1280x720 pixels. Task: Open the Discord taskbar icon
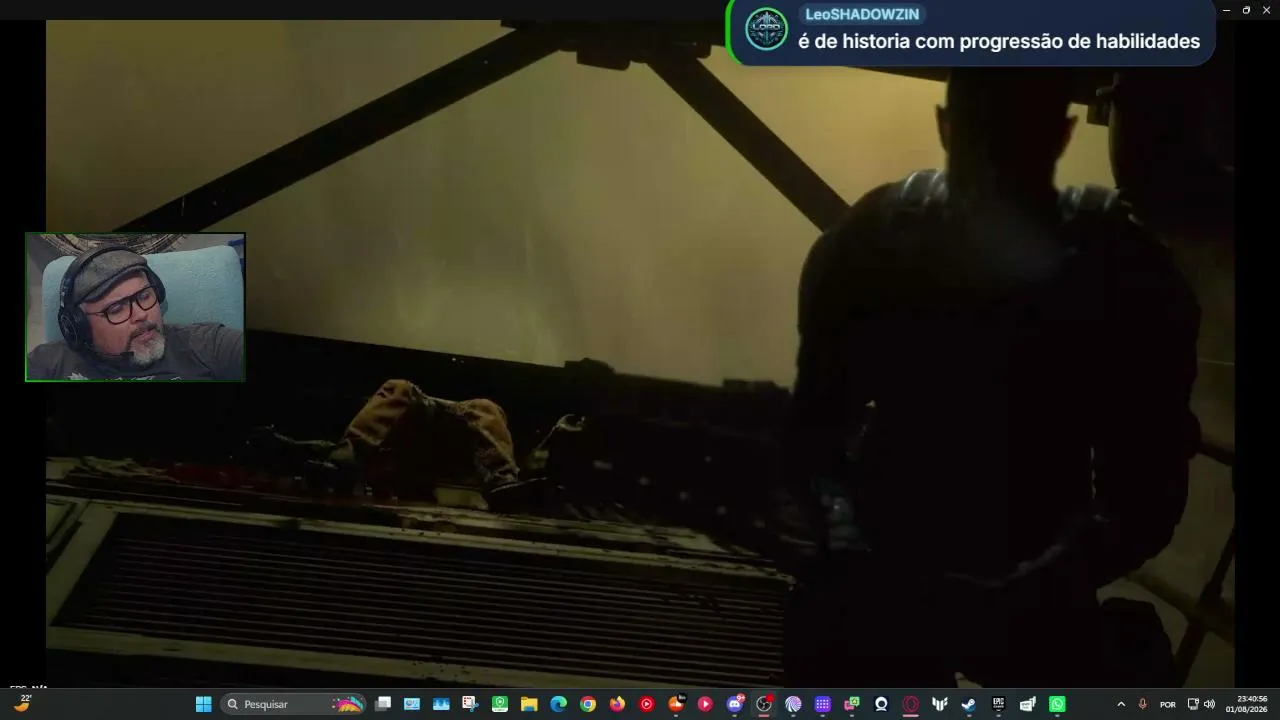[735, 704]
